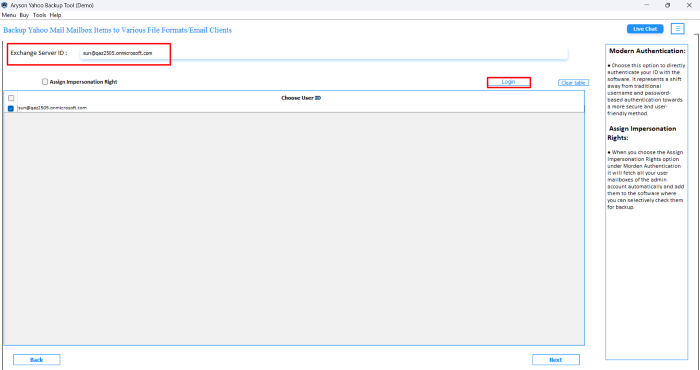Click the Next button

coord(556,360)
